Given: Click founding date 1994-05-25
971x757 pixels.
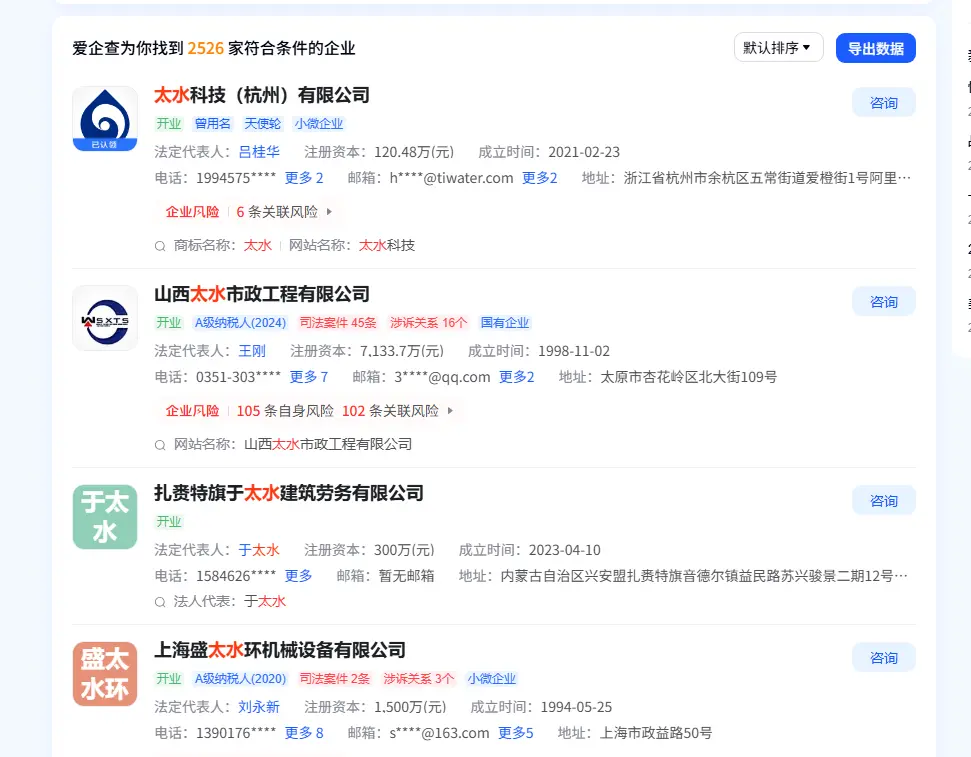Looking at the screenshot, I should pos(576,707).
